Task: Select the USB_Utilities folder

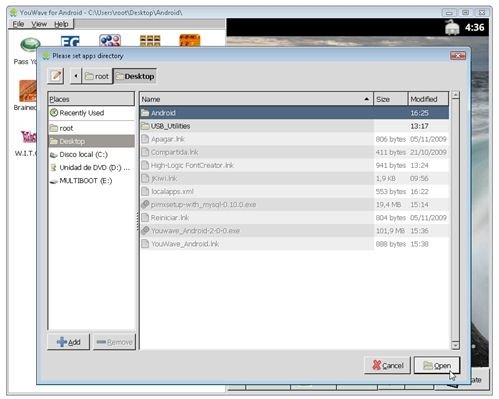Action: [294, 126]
